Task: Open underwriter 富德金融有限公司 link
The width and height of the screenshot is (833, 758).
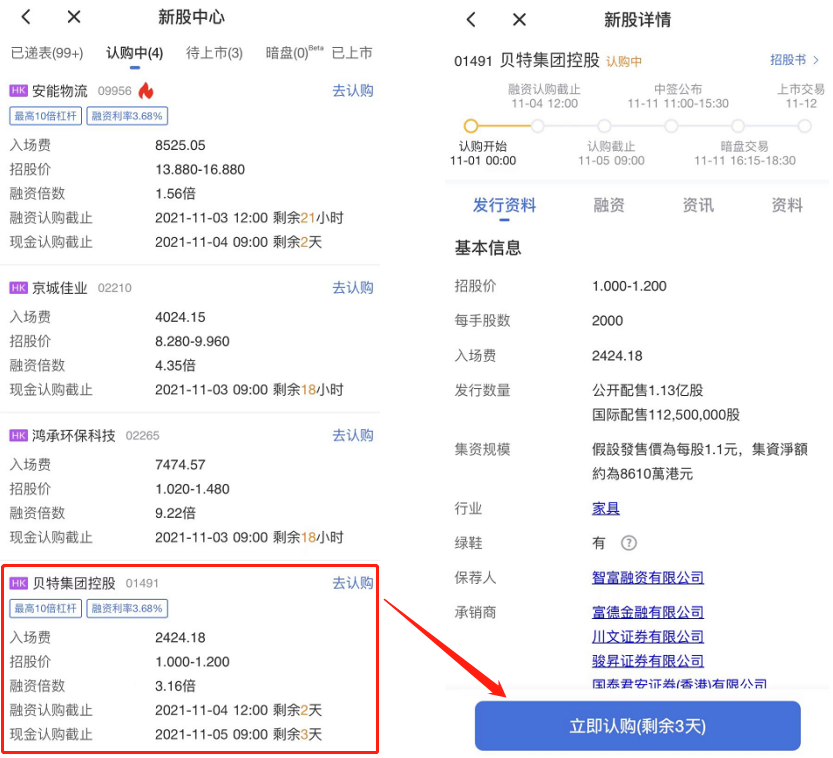Action: tap(648, 612)
